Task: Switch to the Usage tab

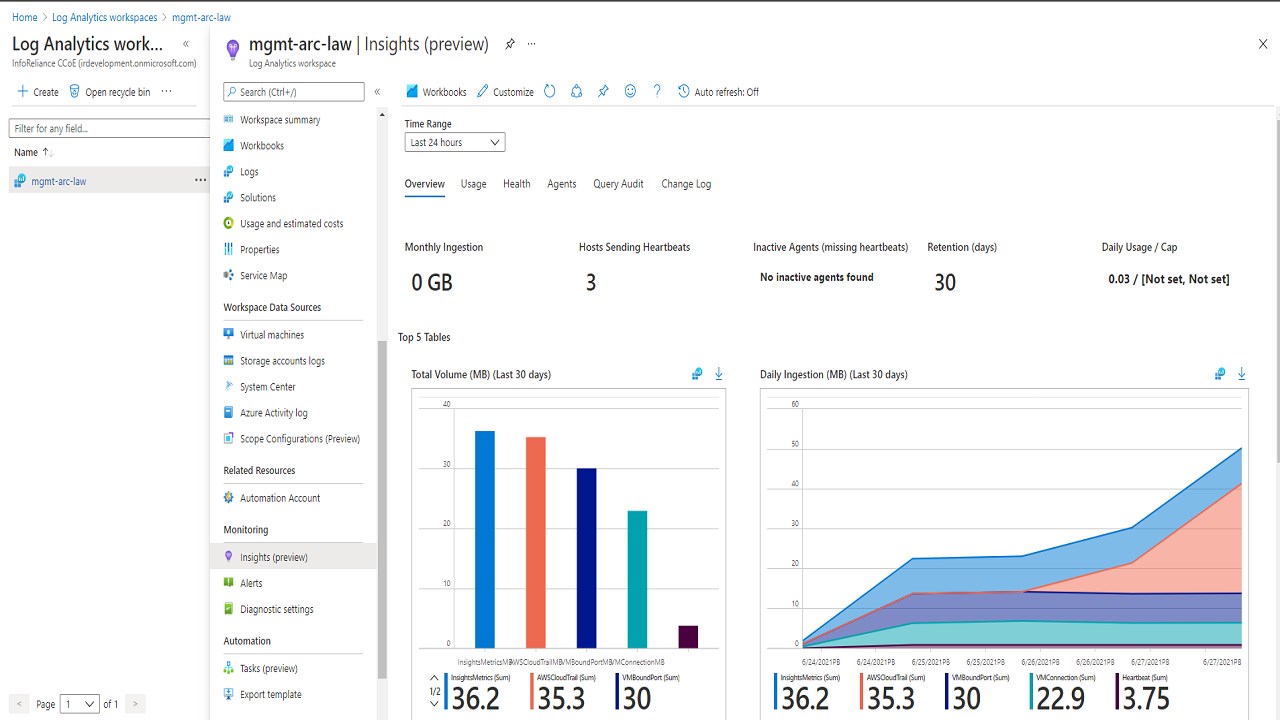Action: pos(474,184)
